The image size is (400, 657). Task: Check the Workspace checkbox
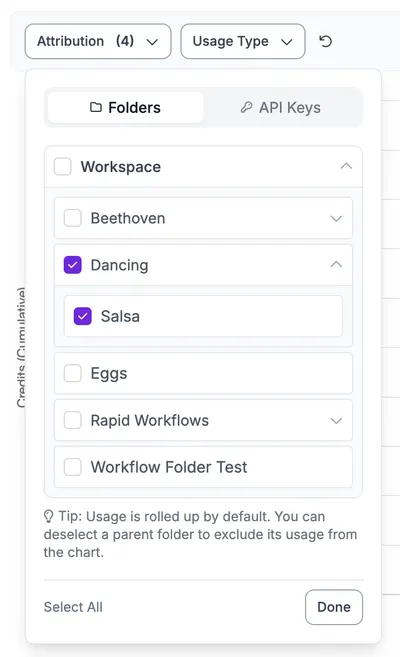(62, 166)
